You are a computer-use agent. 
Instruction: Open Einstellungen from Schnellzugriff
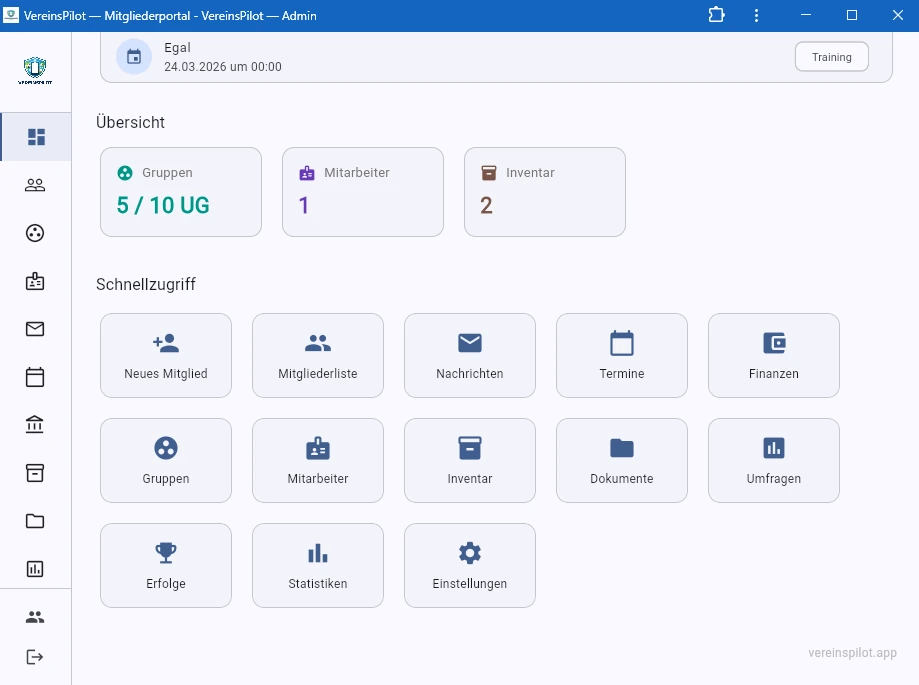469,565
